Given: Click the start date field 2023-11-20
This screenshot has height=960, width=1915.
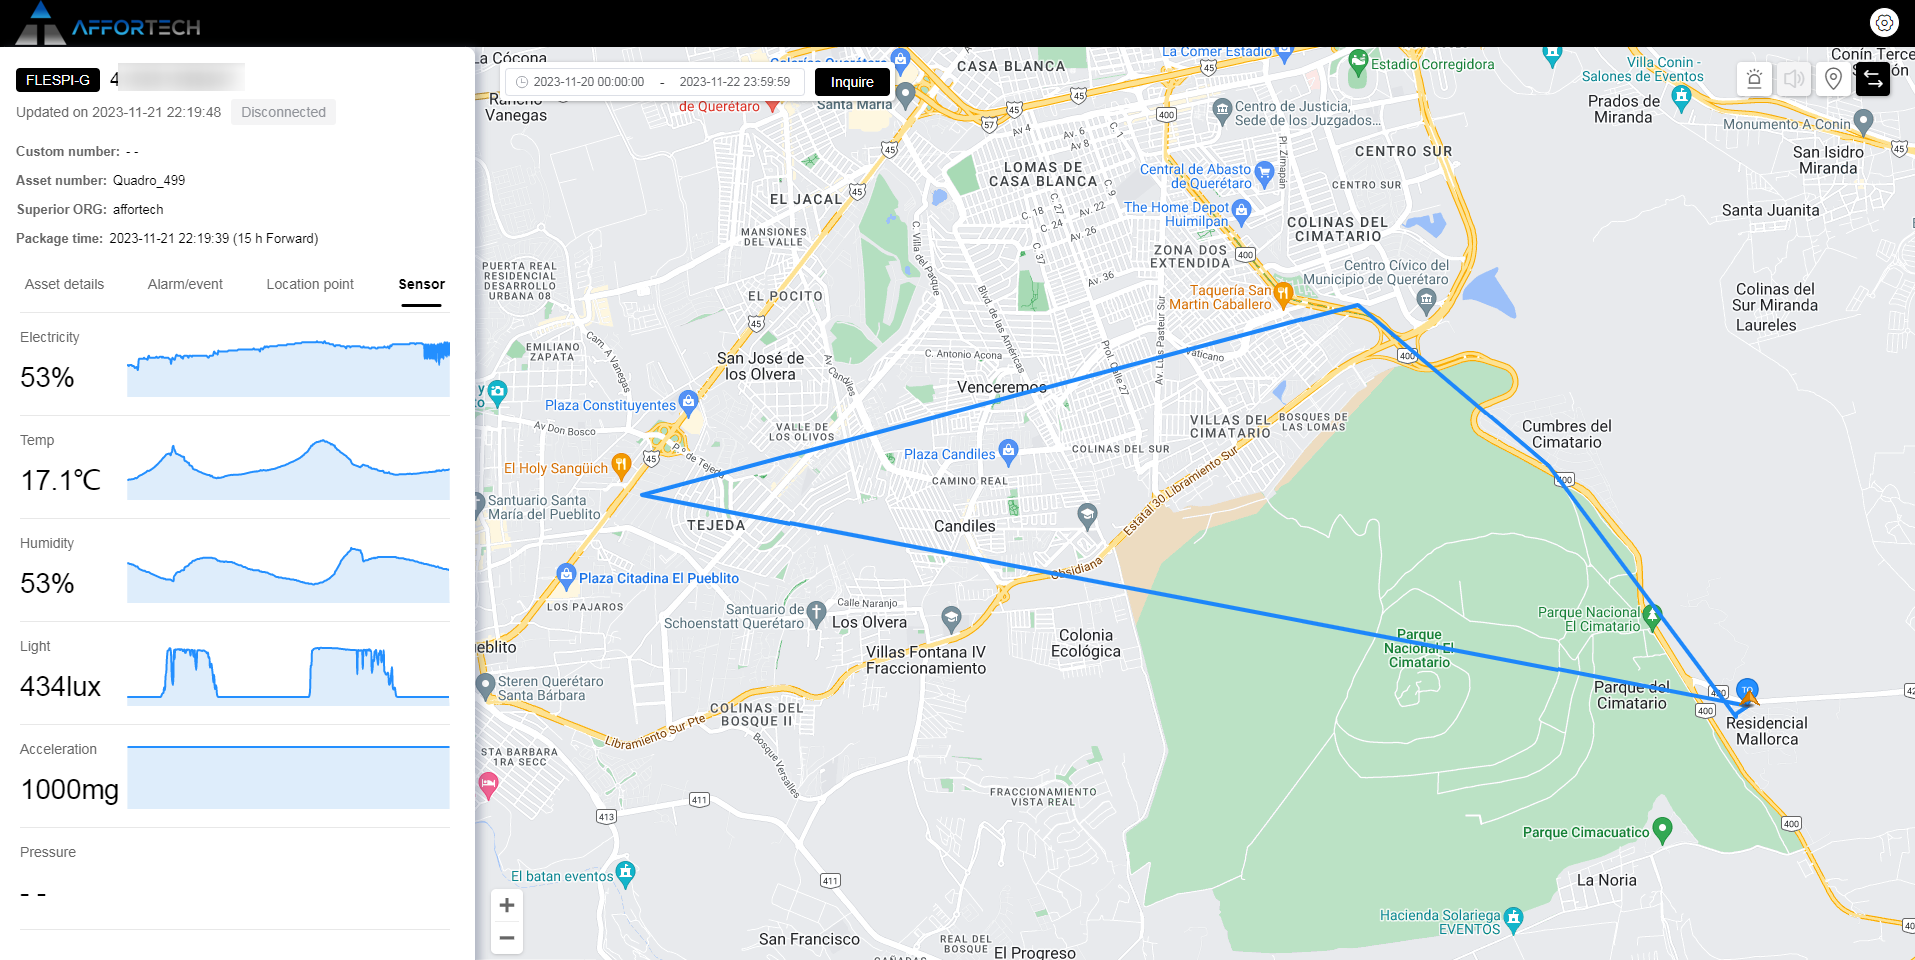Looking at the screenshot, I should coord(589,82).
